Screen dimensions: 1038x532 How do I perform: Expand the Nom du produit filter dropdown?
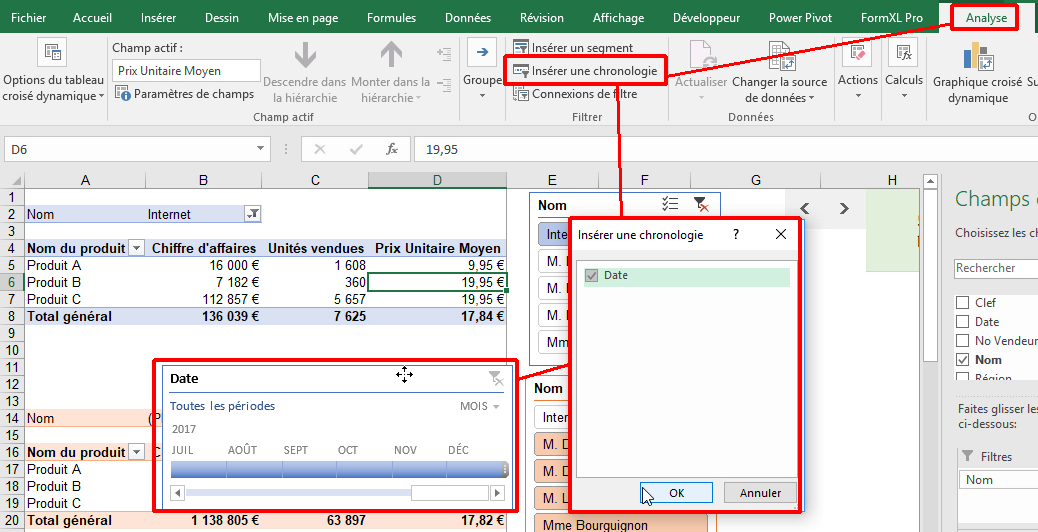click(136, 248)
